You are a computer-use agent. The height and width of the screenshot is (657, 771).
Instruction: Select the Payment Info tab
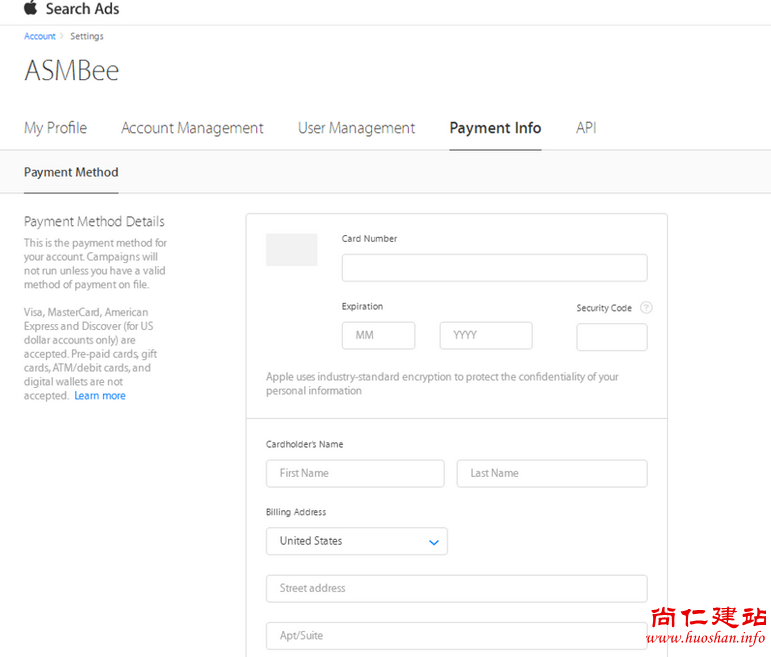click(x=495, y=128)
